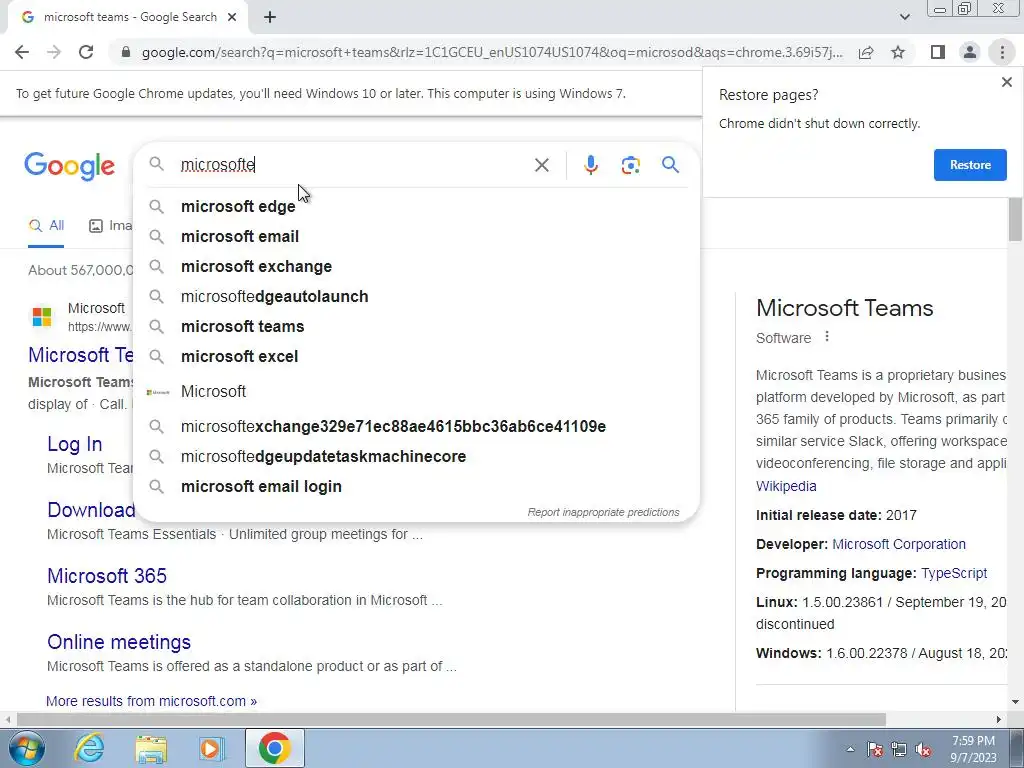Viewport: 1024px width, 768px height.
Task: Click the vertical scrollbar thumb
Action: click(x=1016, y=219)
